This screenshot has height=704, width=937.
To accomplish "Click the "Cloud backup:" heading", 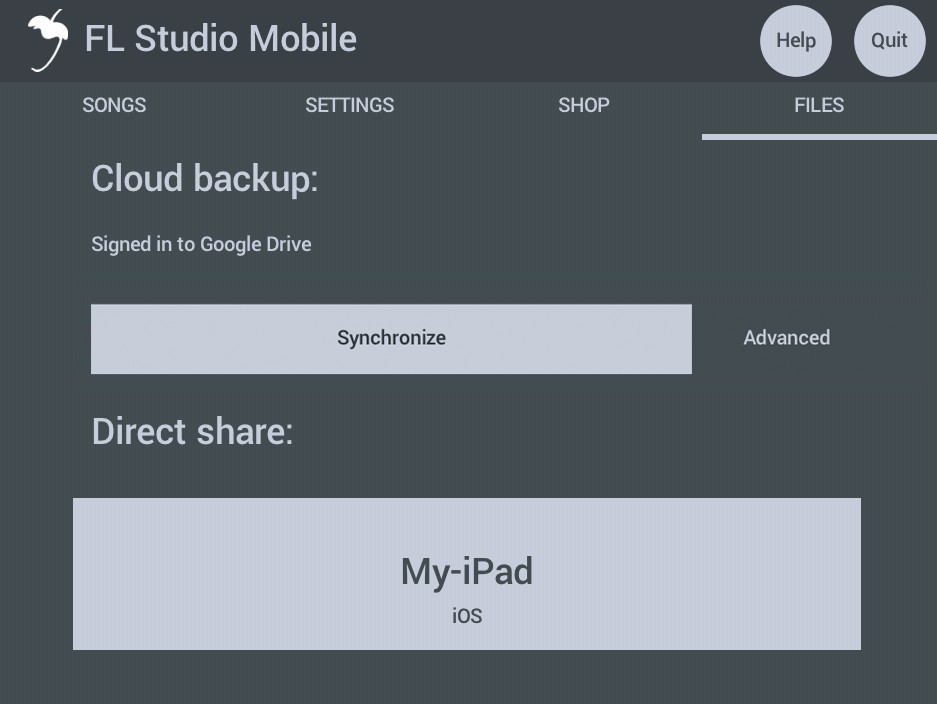I will [204, 179].
